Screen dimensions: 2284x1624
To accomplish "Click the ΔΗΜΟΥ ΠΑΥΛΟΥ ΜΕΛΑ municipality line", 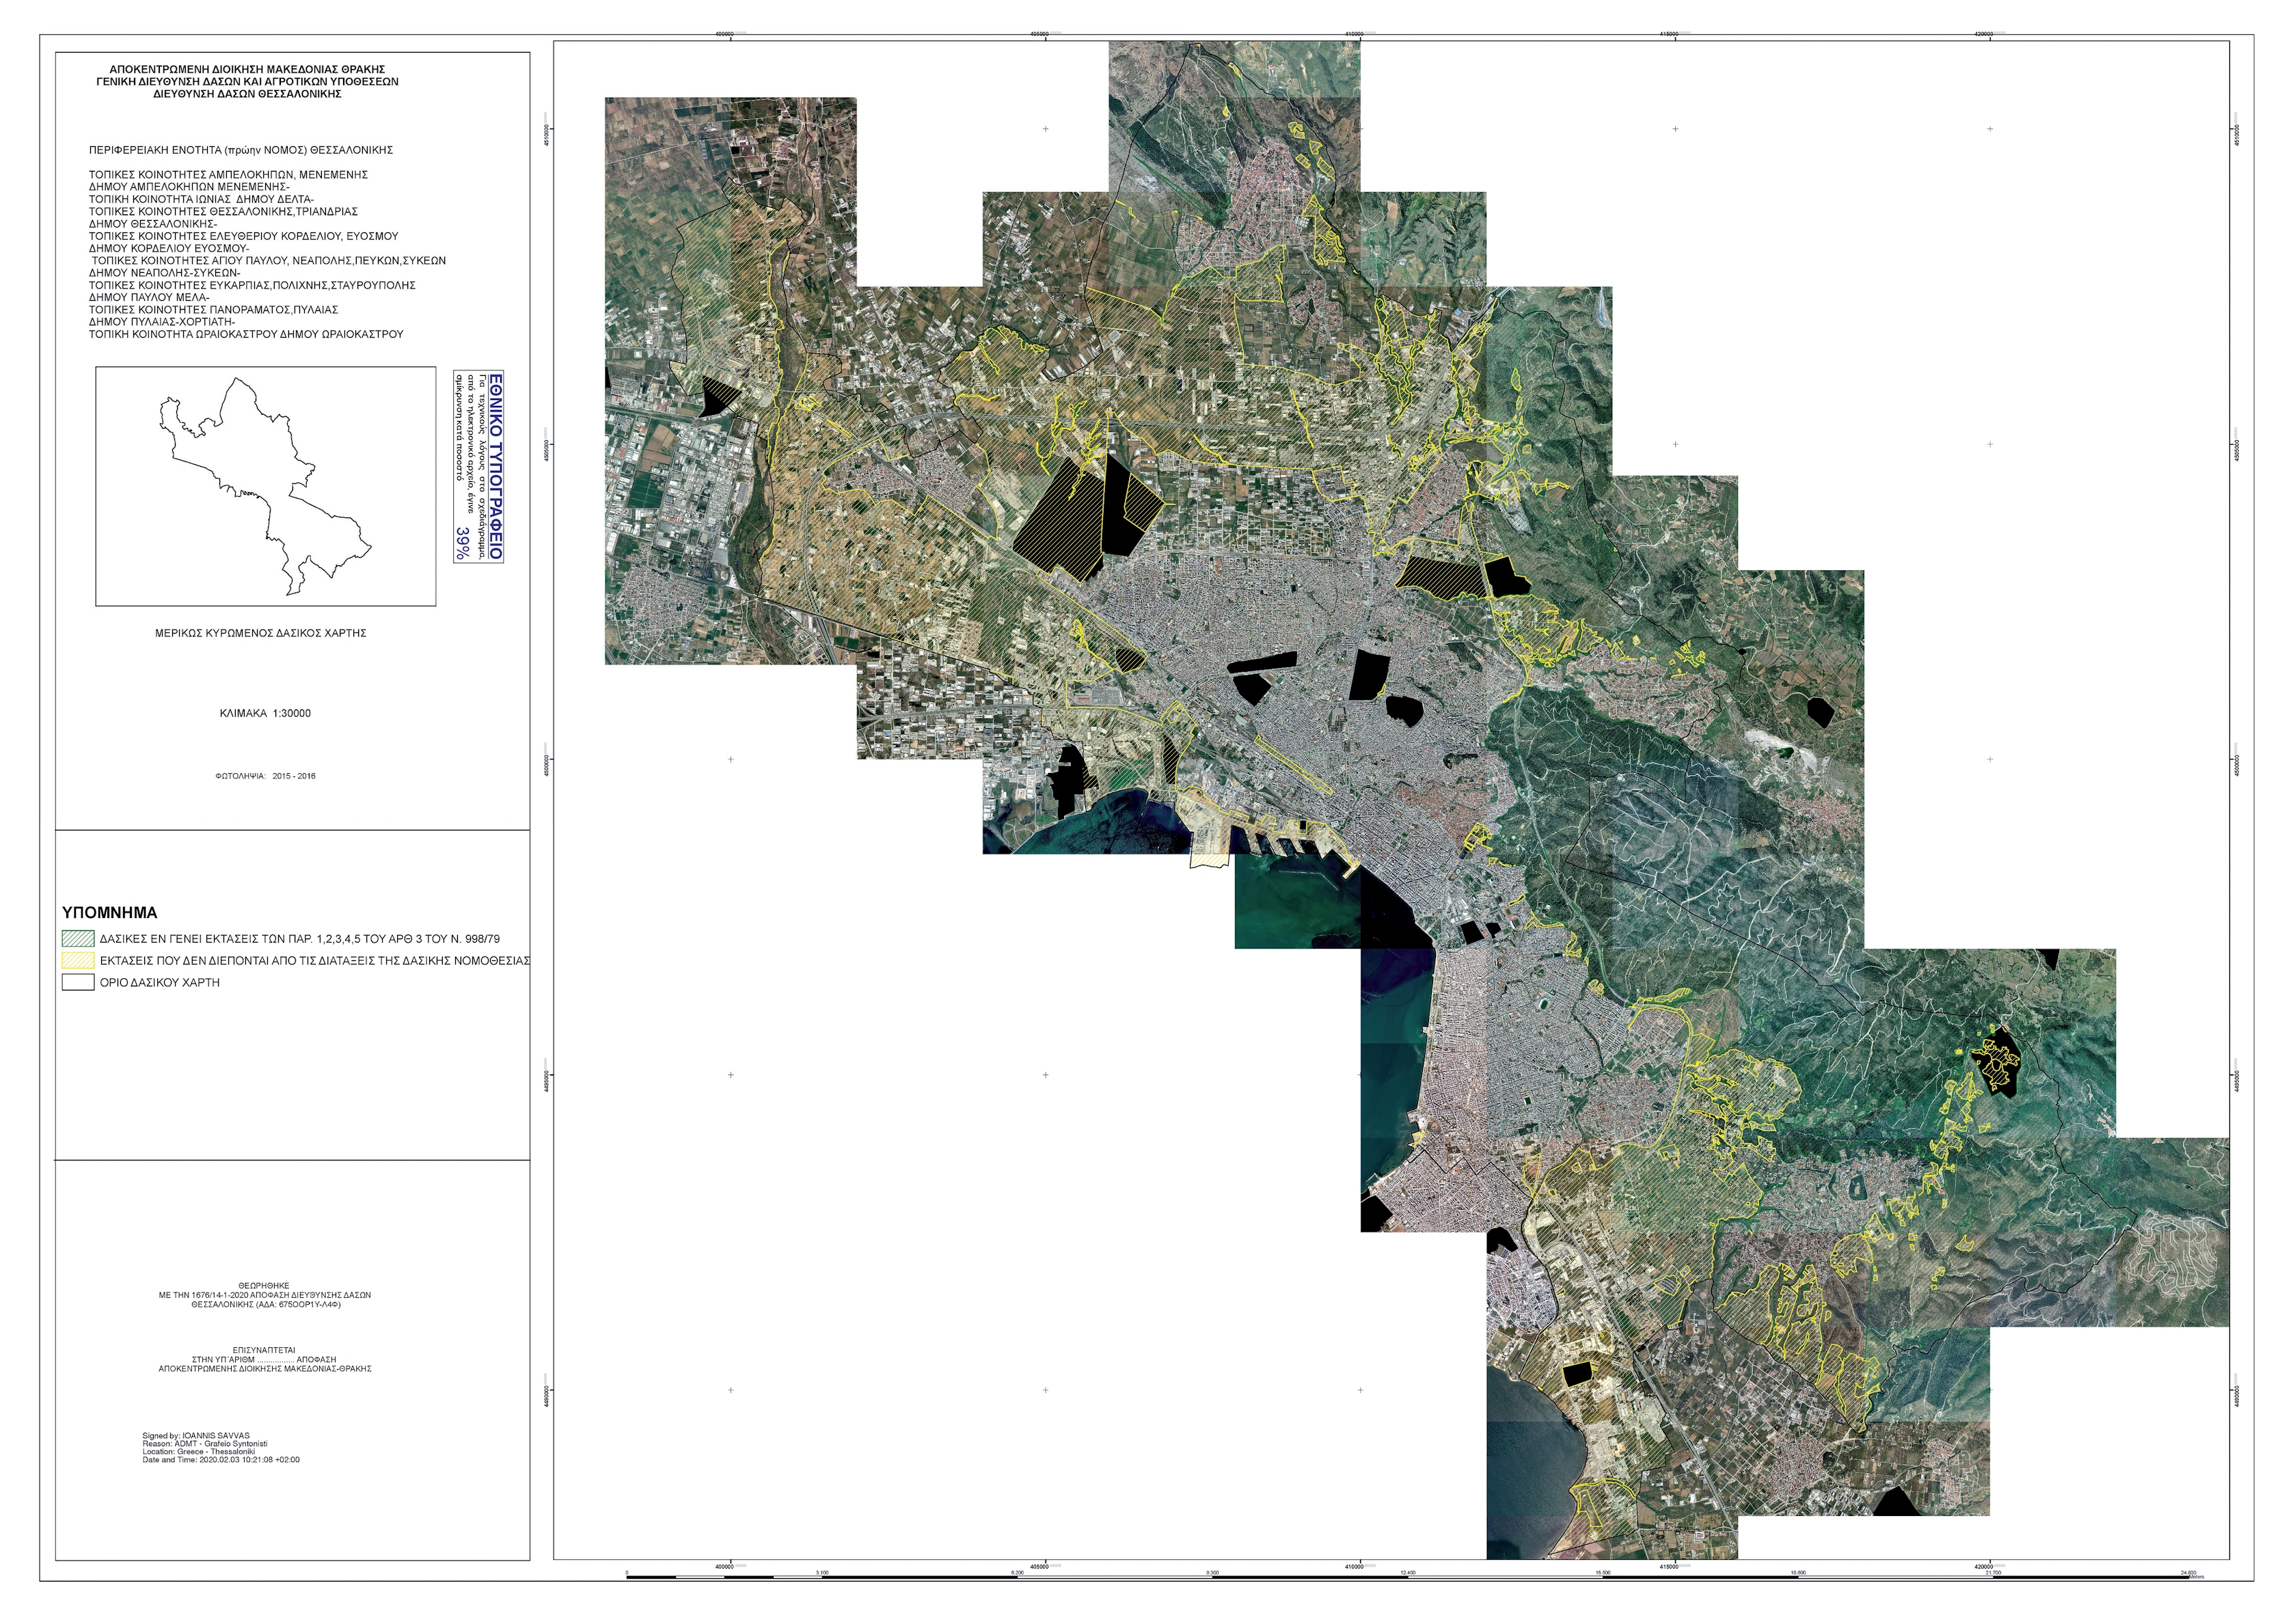I will (149, 297).
